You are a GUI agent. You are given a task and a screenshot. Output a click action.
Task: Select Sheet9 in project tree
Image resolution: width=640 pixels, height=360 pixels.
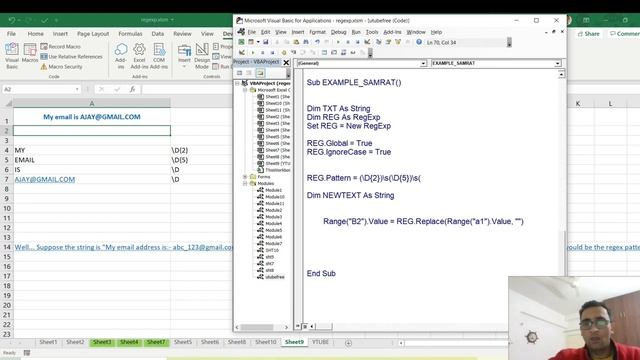tap(278, 163)
